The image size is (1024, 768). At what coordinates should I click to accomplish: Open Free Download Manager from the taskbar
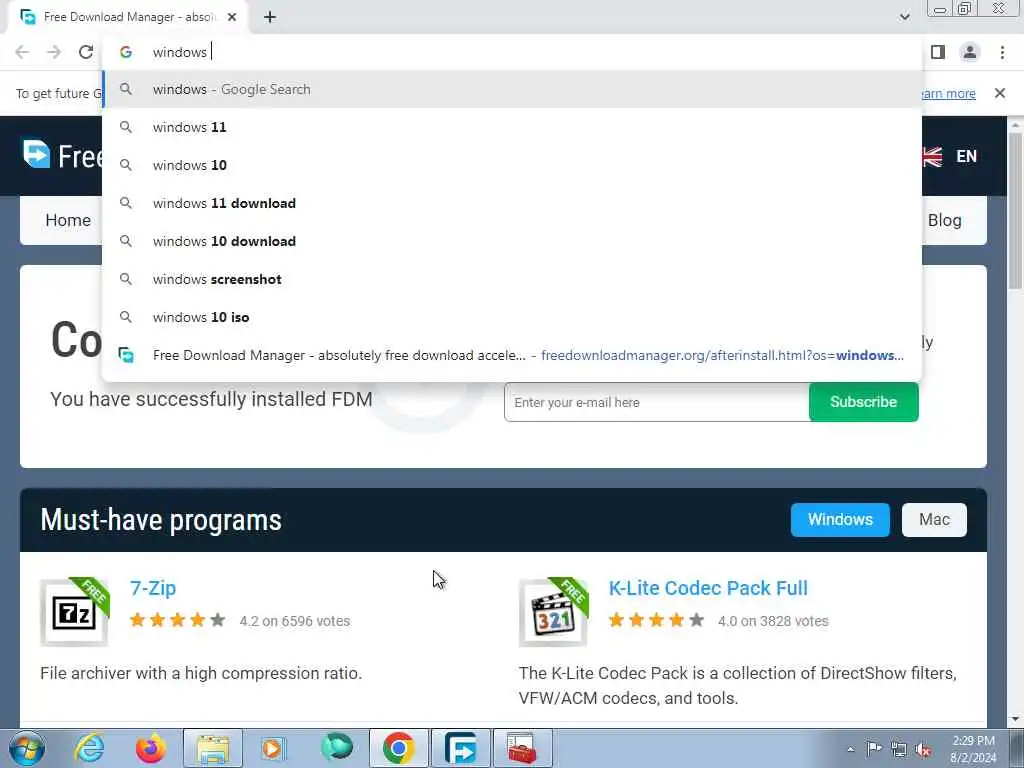460,748
